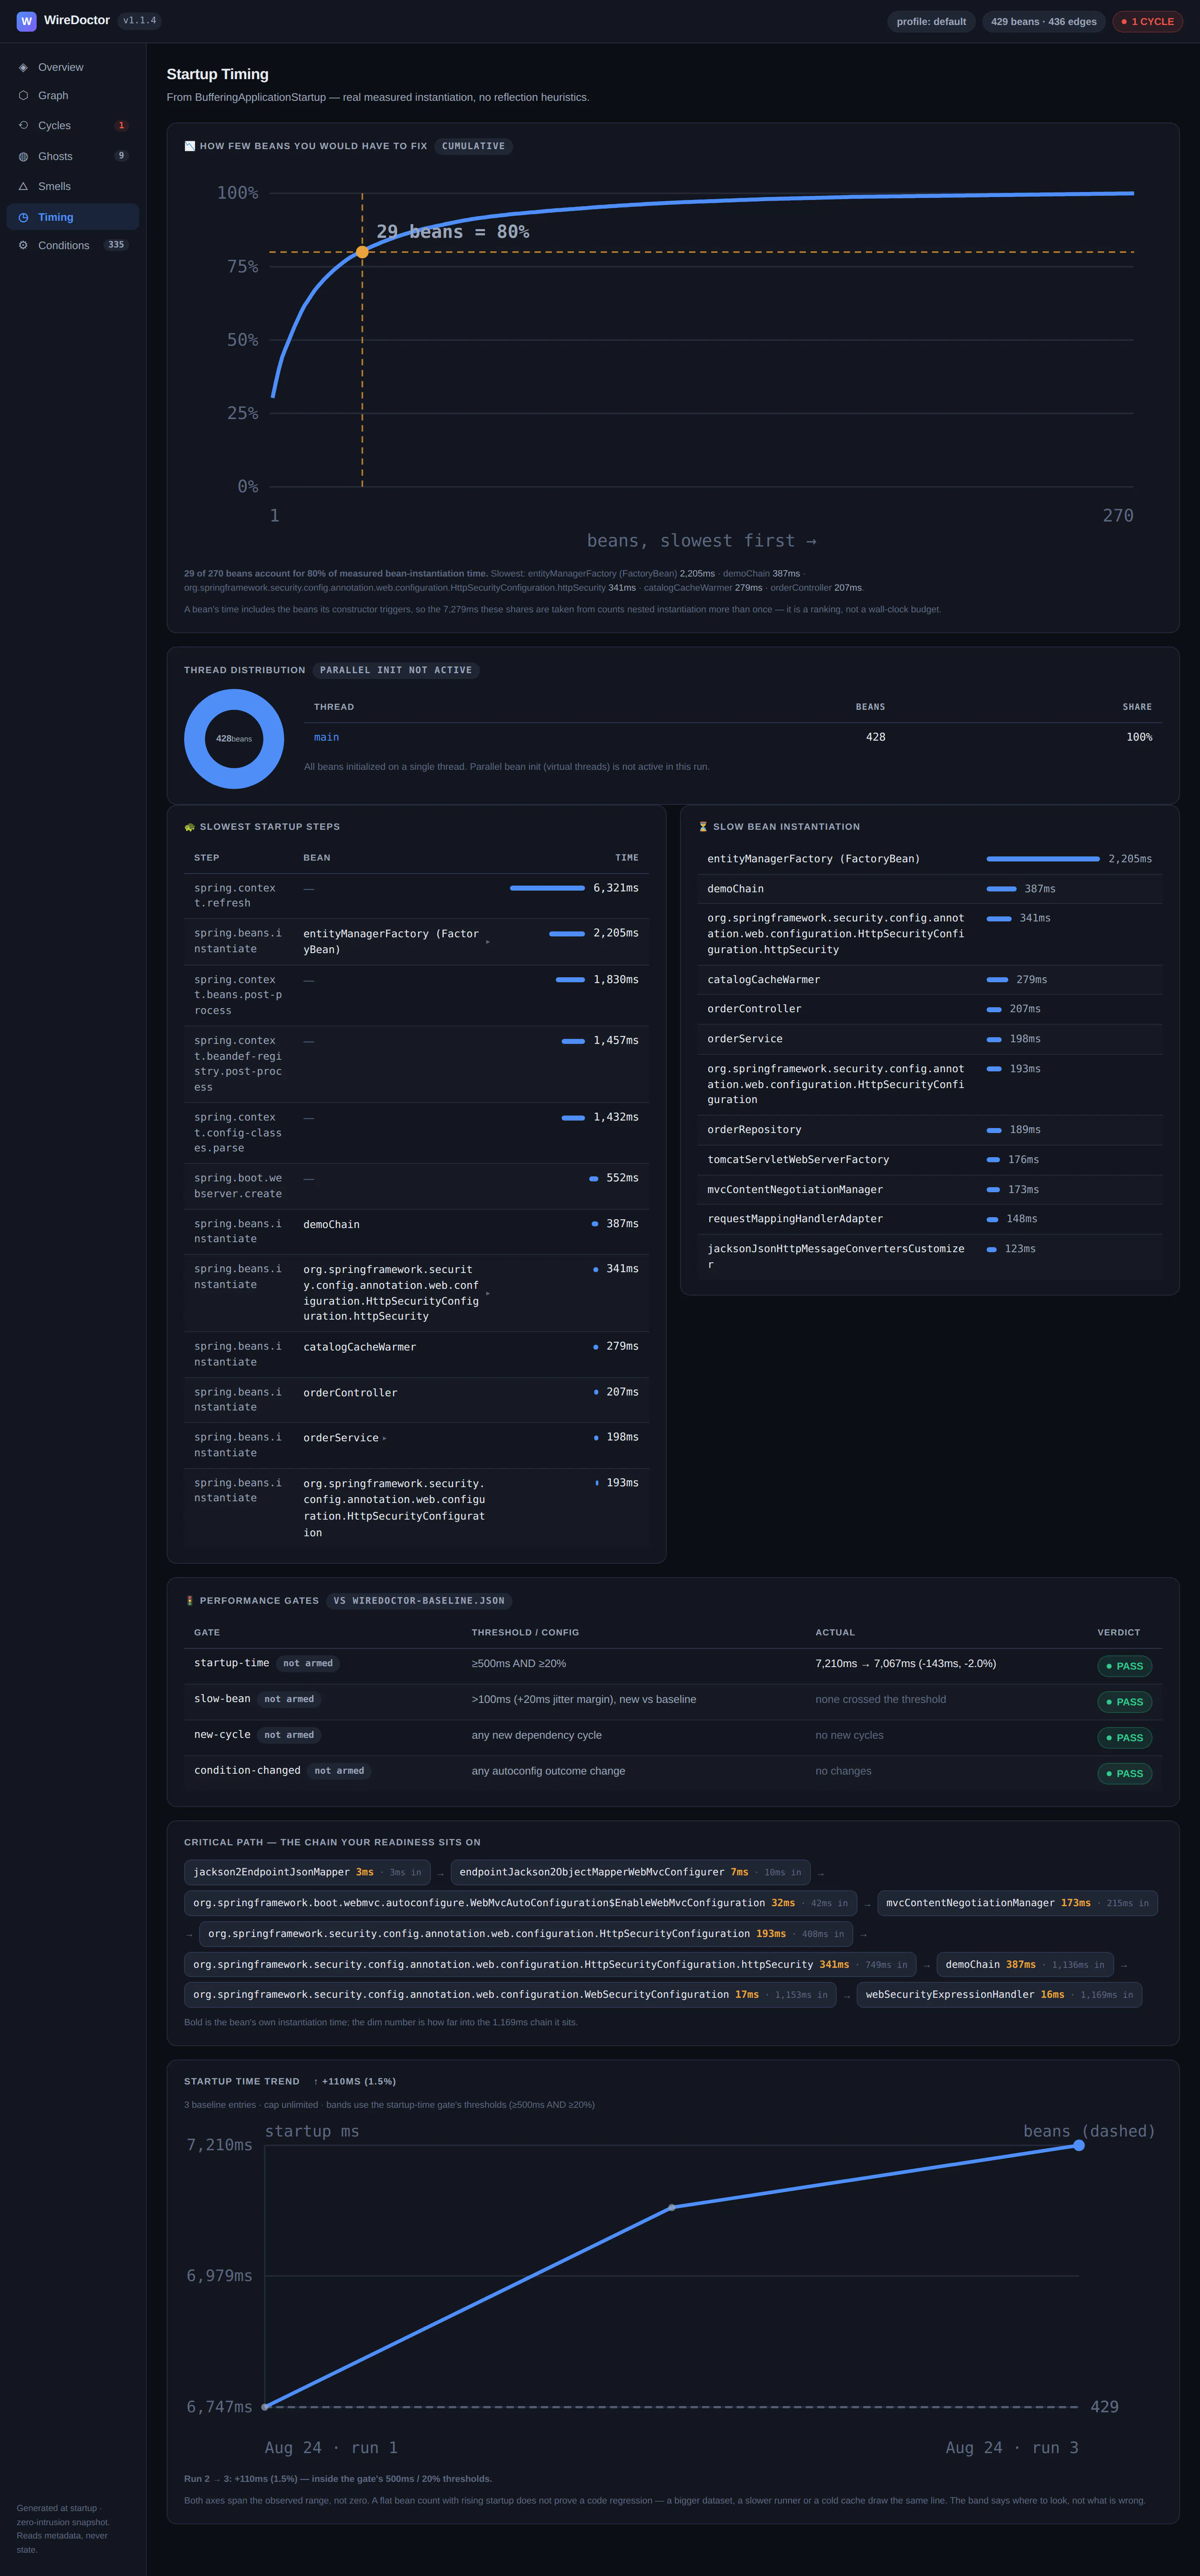Viewport: 1200px width, 2576px height.
Task: Expand the HttpSecurityConfiguration.httpSecurity row disclosure triangle
Action: [x=488, y=1294]
